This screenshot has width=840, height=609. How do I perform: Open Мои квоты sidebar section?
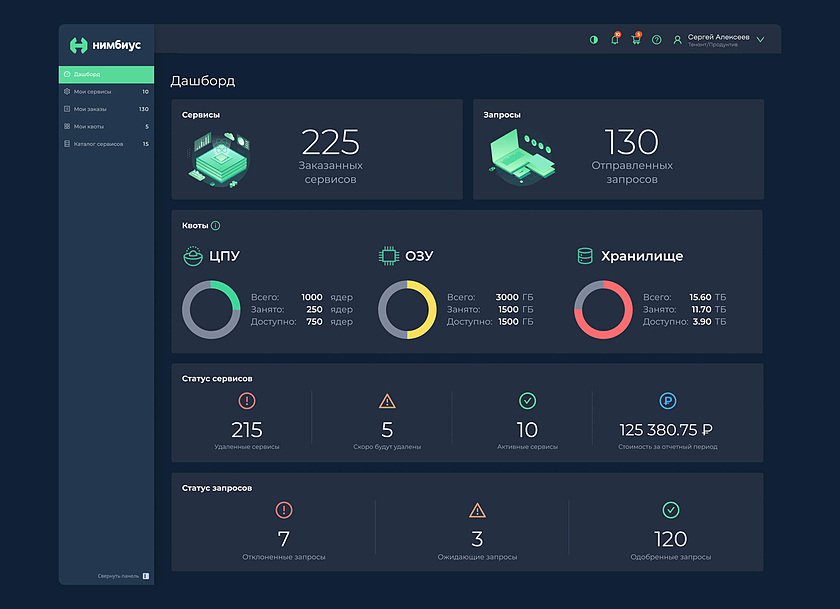tap(105, 126)
